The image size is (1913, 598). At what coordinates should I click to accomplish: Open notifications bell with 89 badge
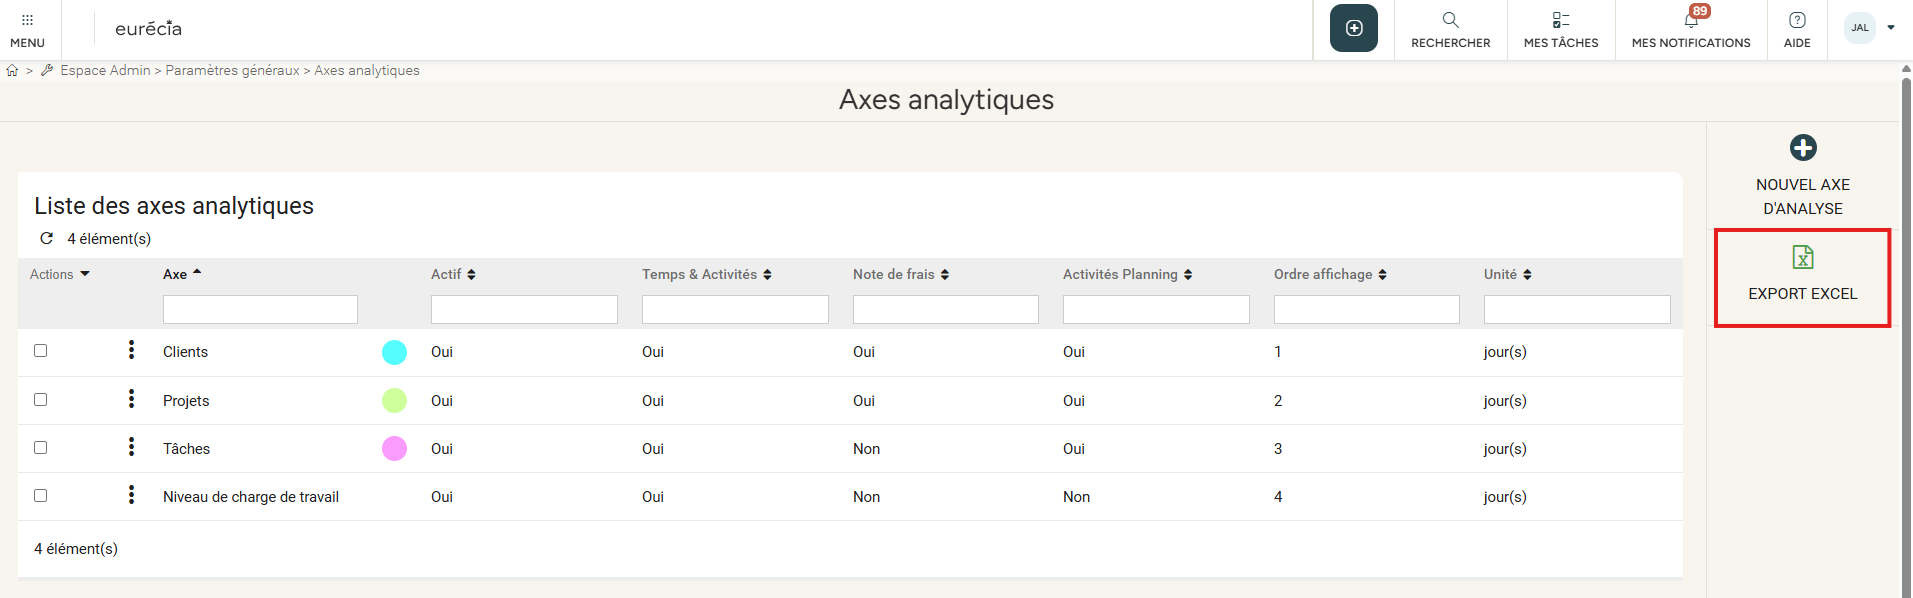1690,20
